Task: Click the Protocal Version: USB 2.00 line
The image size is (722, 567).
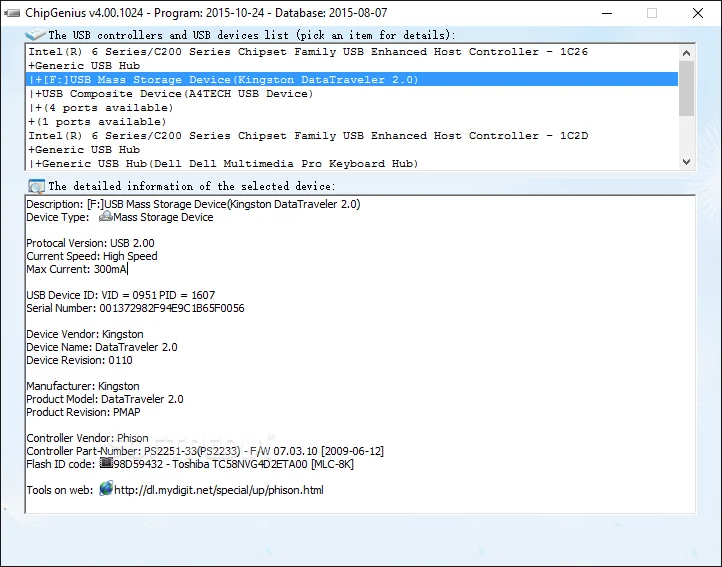Action: tap(90, 243)
